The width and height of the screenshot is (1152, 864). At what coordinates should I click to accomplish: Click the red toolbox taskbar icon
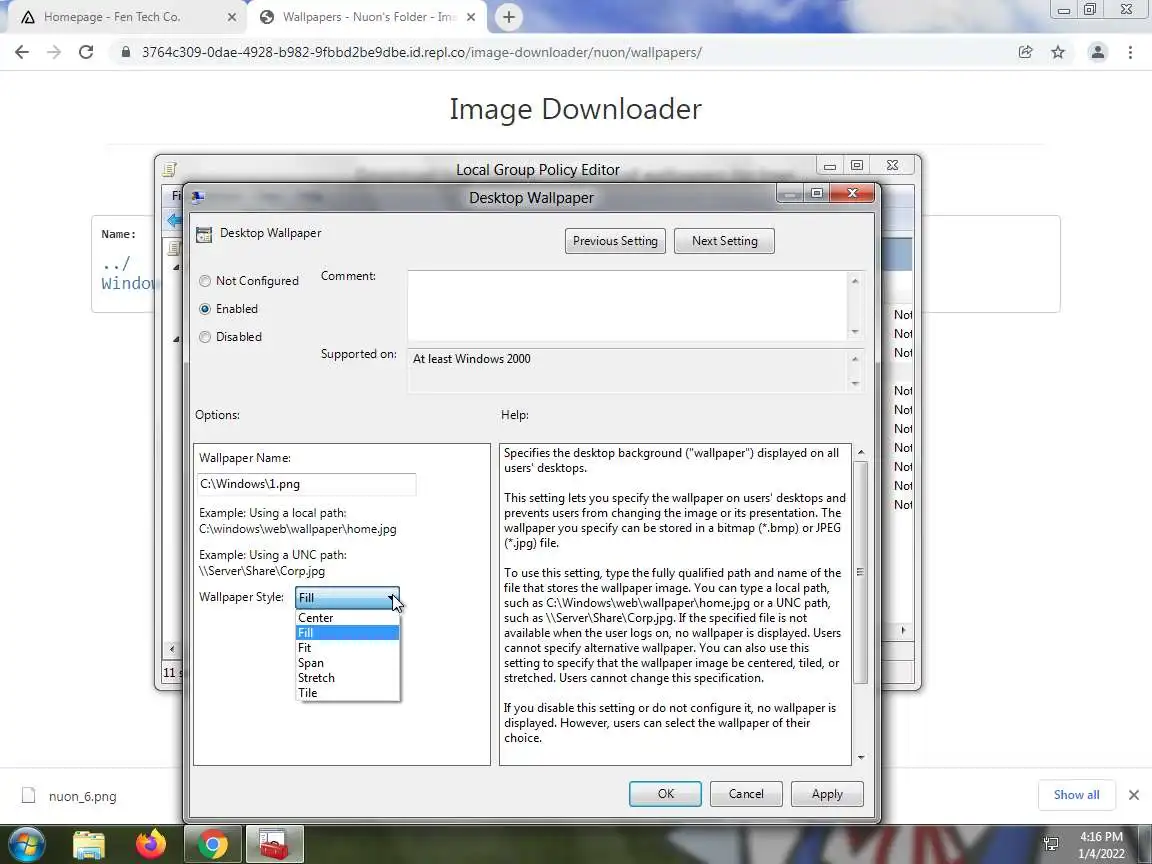[x=273, y=845]
